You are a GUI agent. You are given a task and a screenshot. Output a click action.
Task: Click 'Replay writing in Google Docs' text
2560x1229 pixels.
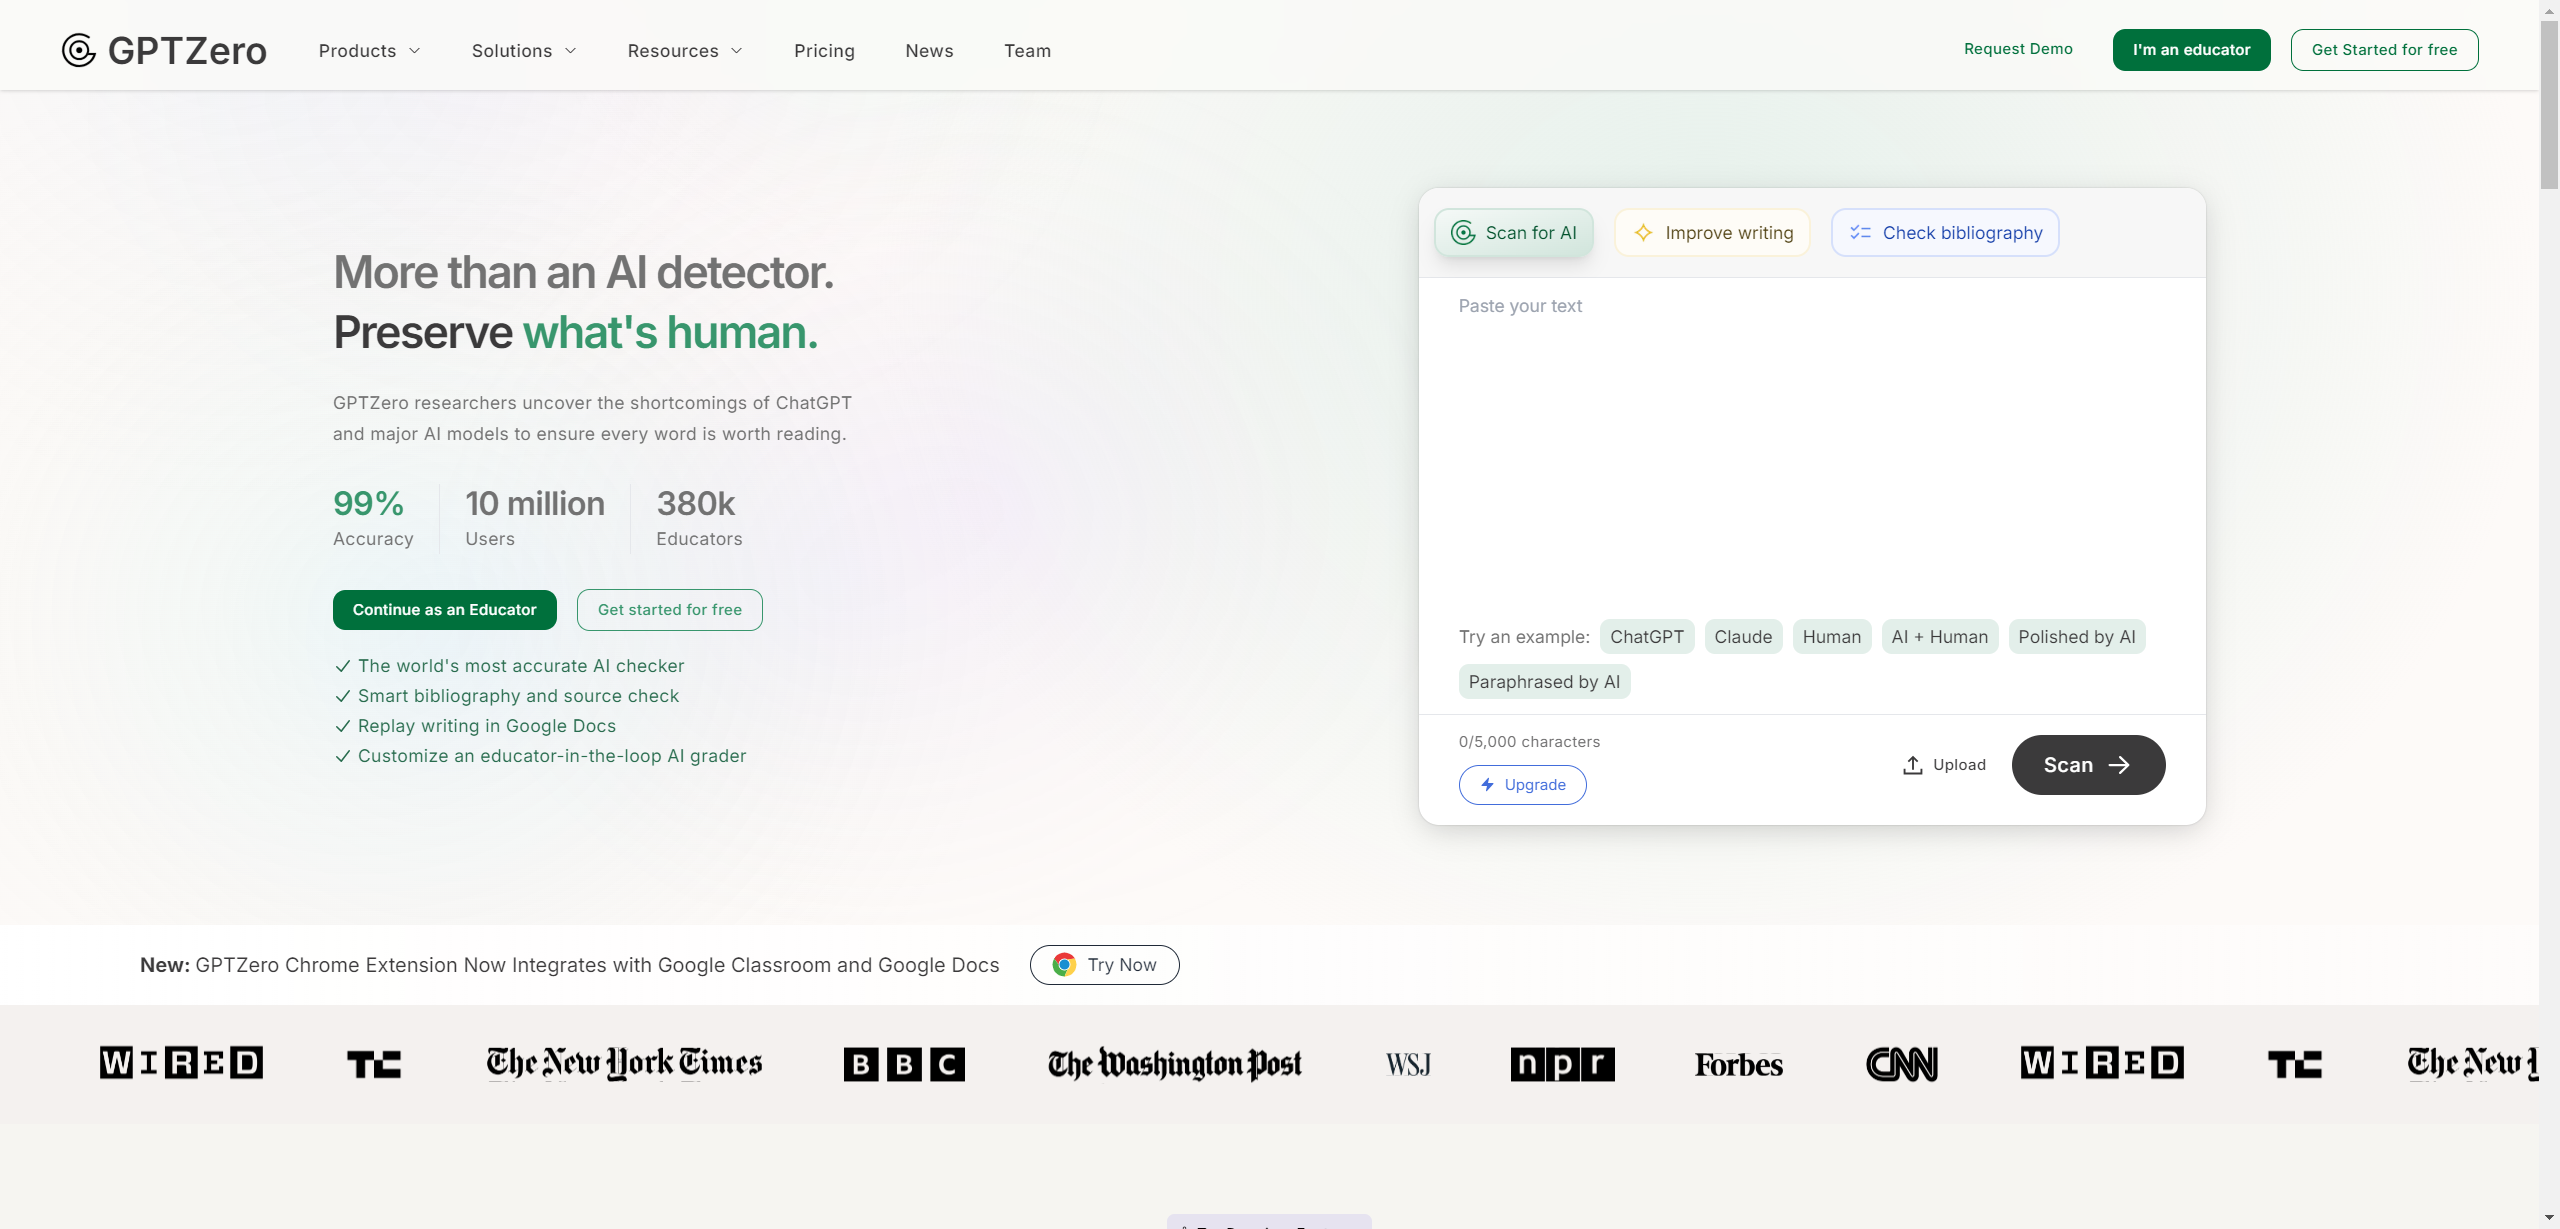pyautogui.click(x=487, y=726)
